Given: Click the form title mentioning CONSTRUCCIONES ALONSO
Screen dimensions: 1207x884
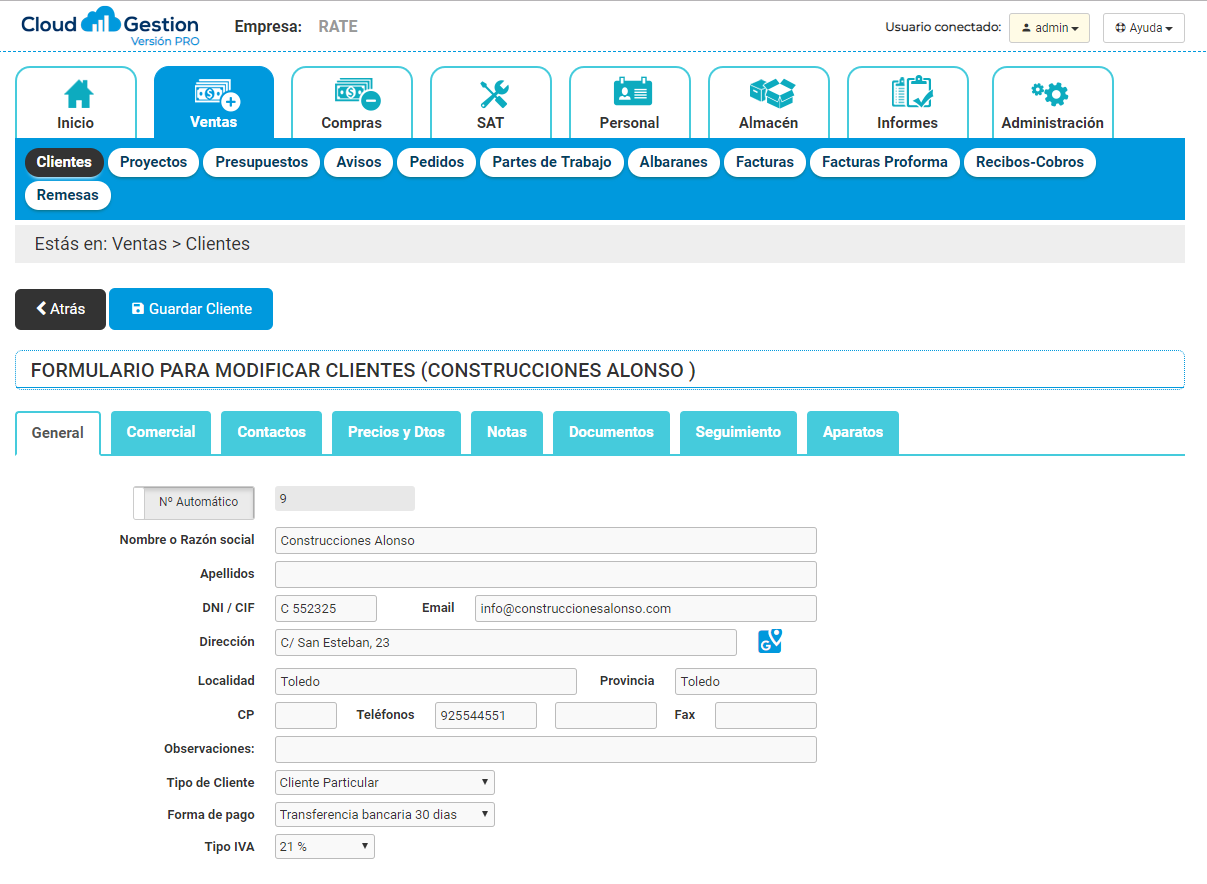Looking at the screenshot, I should coord(363,370).
